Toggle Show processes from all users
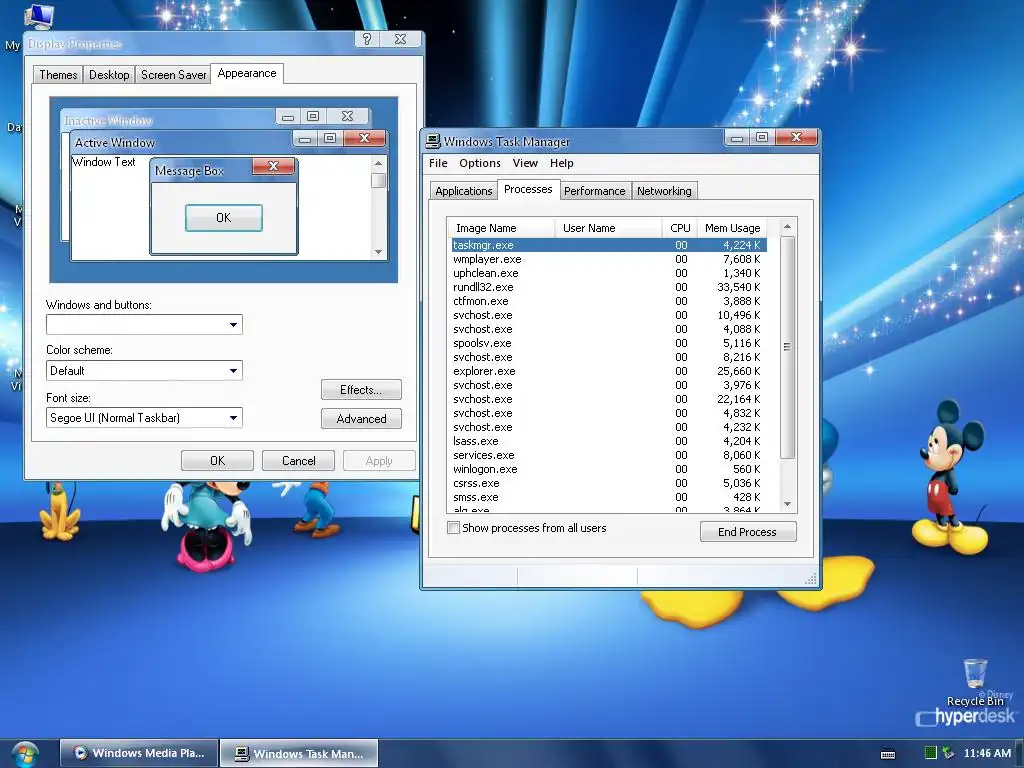Screen dimensions: 1024x768 453,528
